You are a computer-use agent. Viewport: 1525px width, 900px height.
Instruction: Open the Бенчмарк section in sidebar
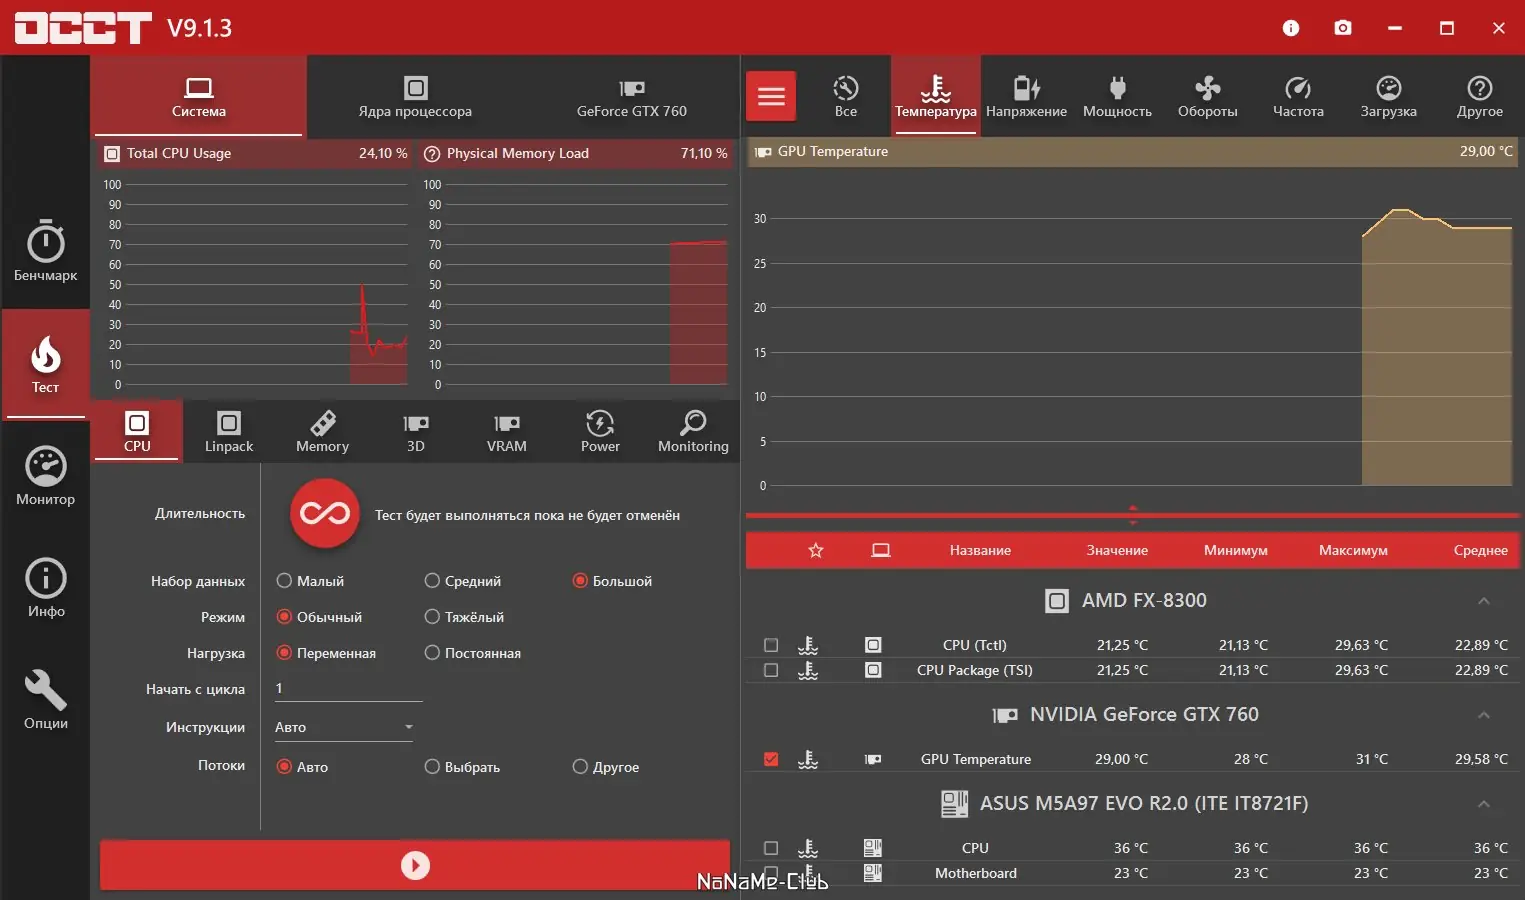(45, 250)
